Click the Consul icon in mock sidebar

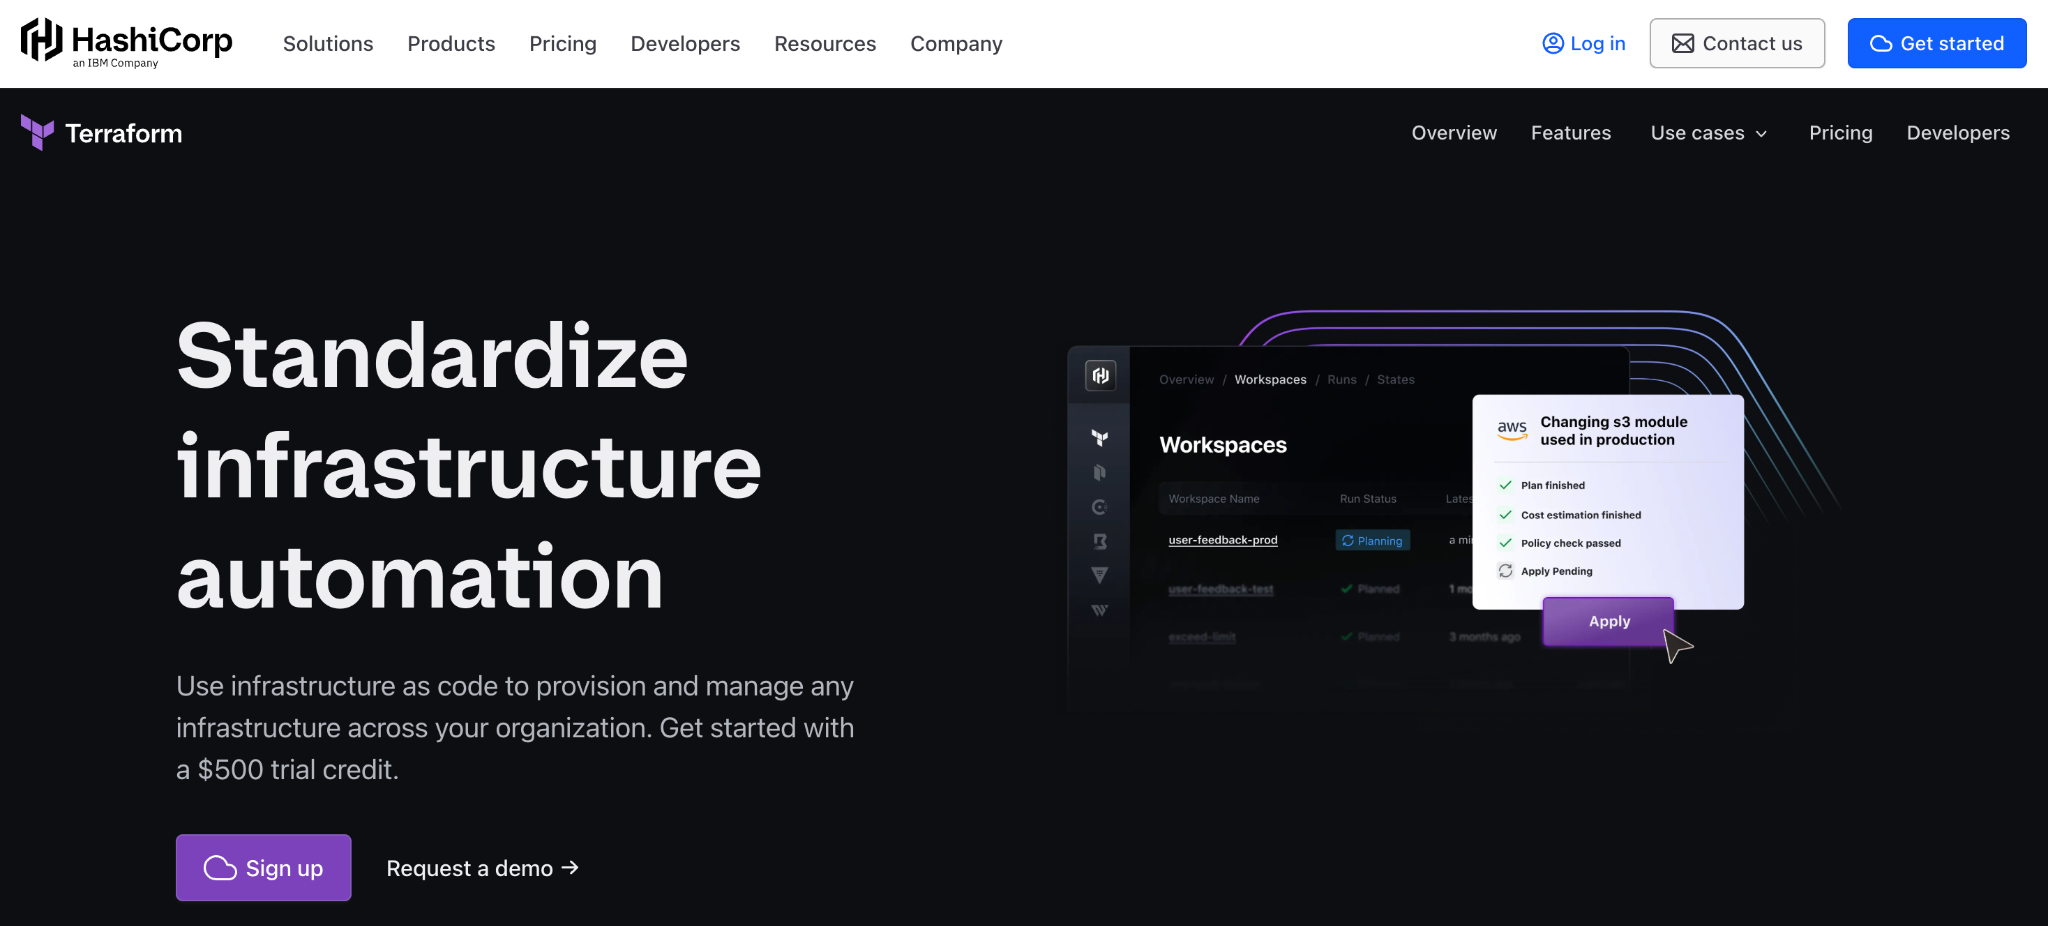(1100, 507)
